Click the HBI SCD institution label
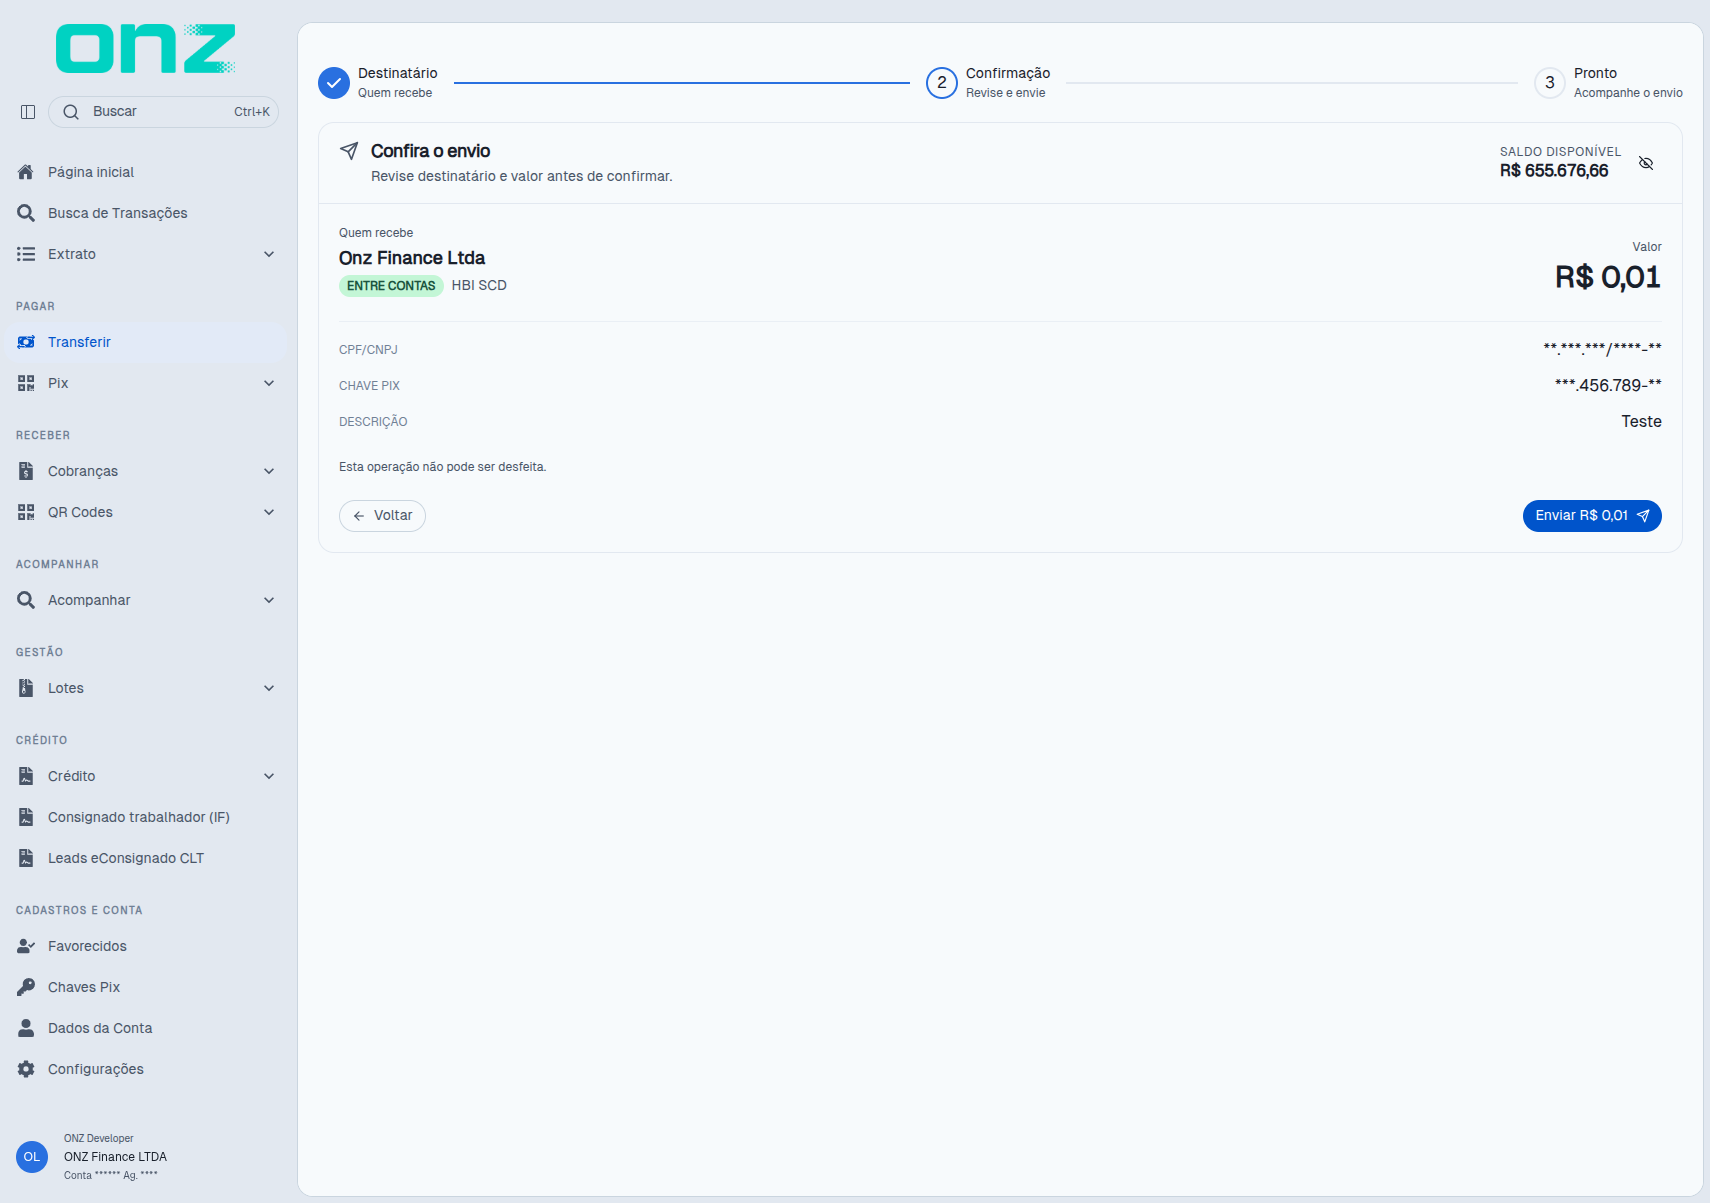 pyautogui.click(x=479, y=286)
